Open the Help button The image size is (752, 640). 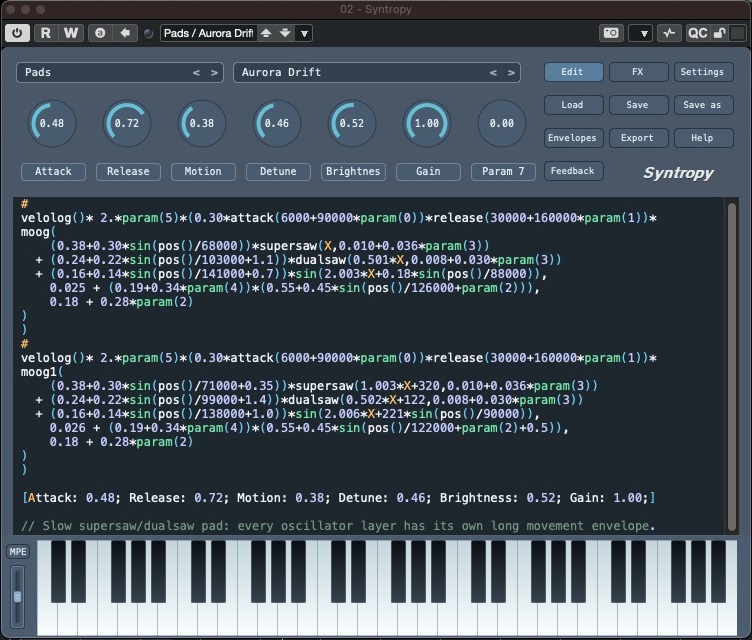[704, 138]
